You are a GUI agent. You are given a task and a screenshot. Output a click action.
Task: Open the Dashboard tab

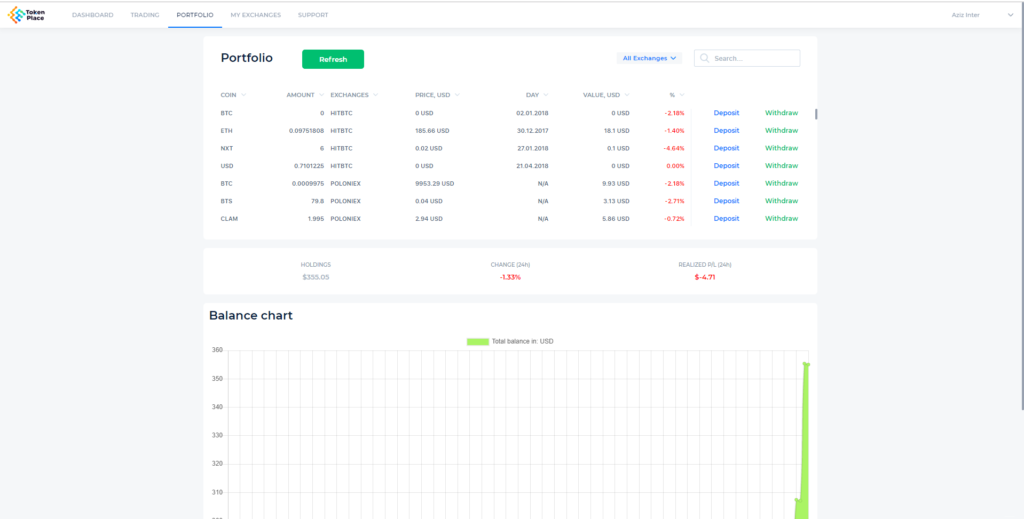pyautogui.click(x=93, y=15)
